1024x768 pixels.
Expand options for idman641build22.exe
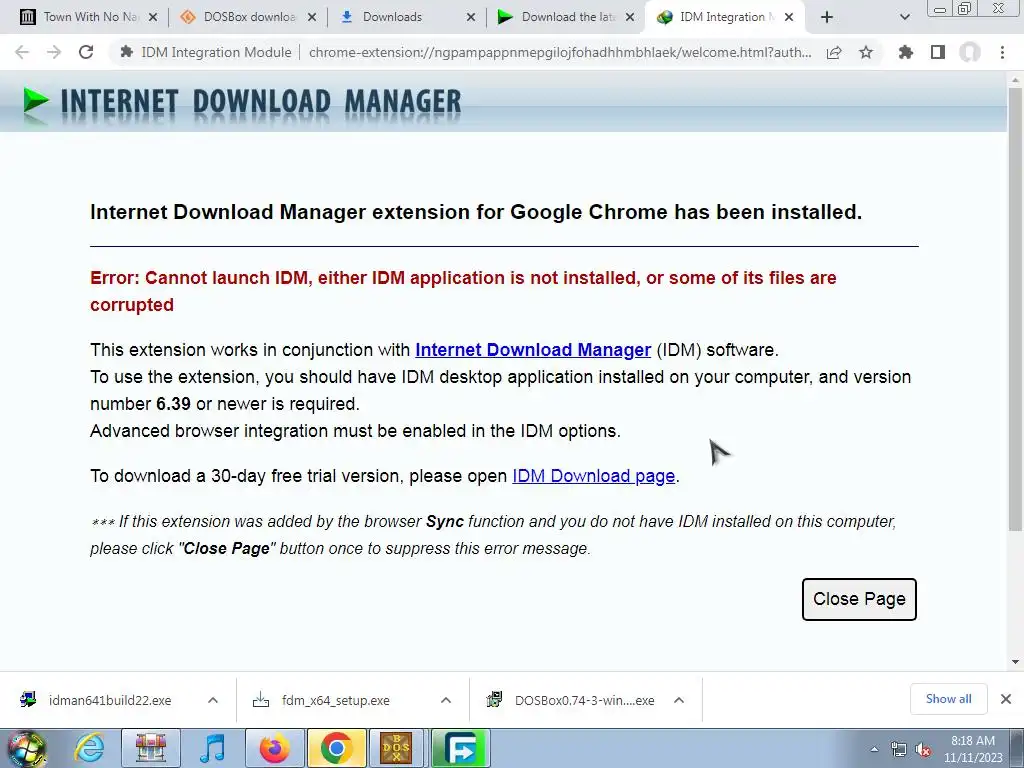[213, 700]
